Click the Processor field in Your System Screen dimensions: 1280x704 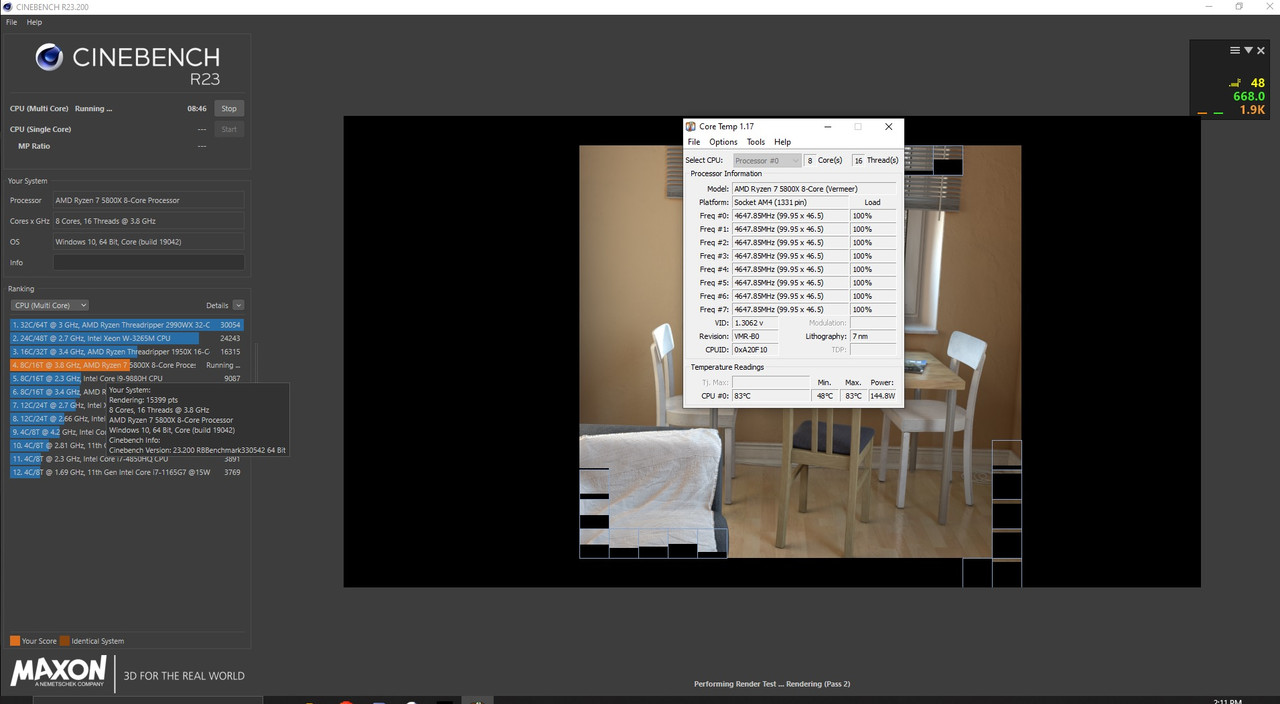[x=148, y=200]
